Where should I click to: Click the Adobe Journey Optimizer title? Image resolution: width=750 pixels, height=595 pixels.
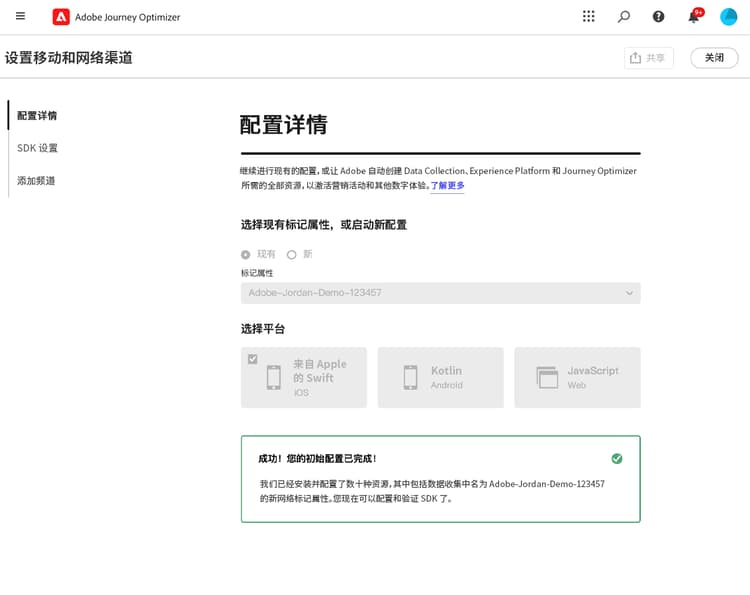[x=127, y=17]
